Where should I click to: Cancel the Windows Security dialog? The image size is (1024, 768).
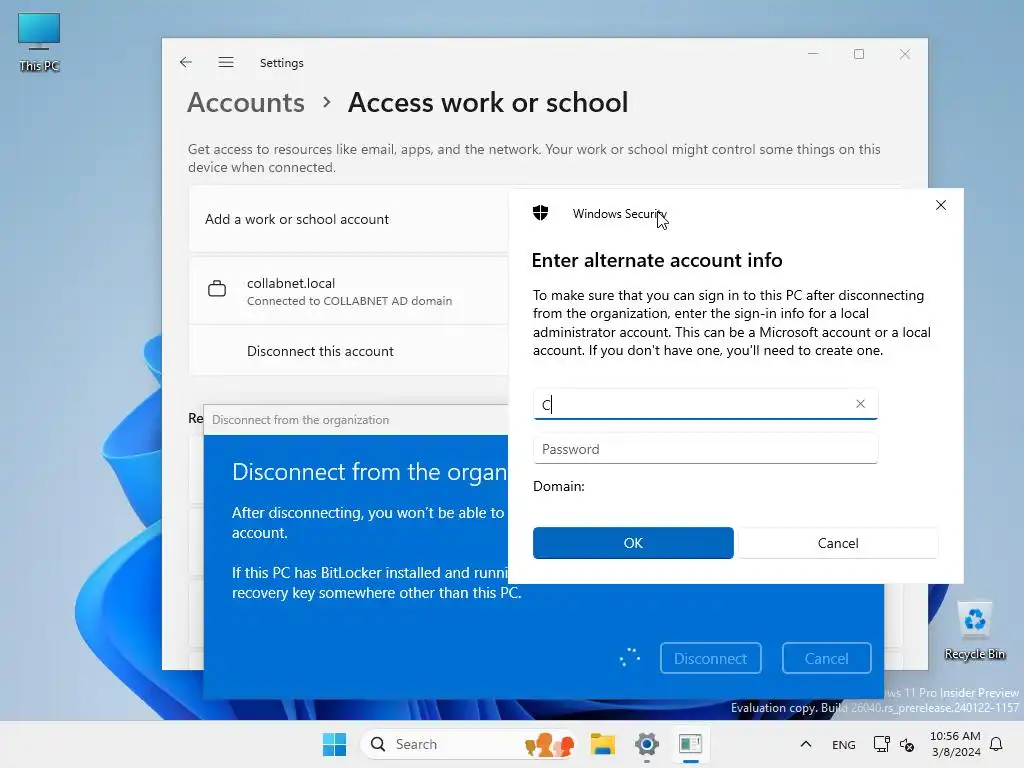(x=838, y=543)
